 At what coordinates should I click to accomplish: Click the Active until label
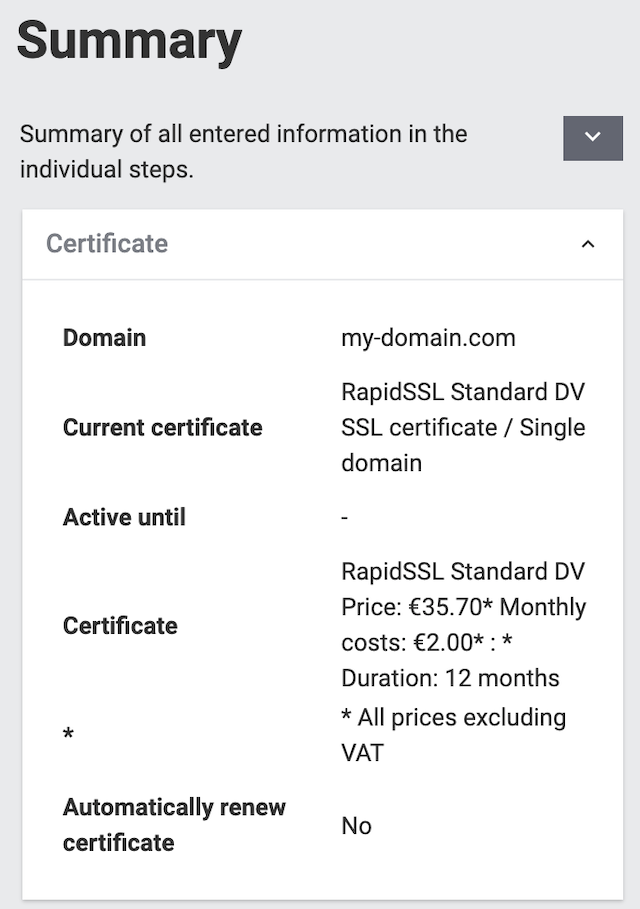[124, 517]
